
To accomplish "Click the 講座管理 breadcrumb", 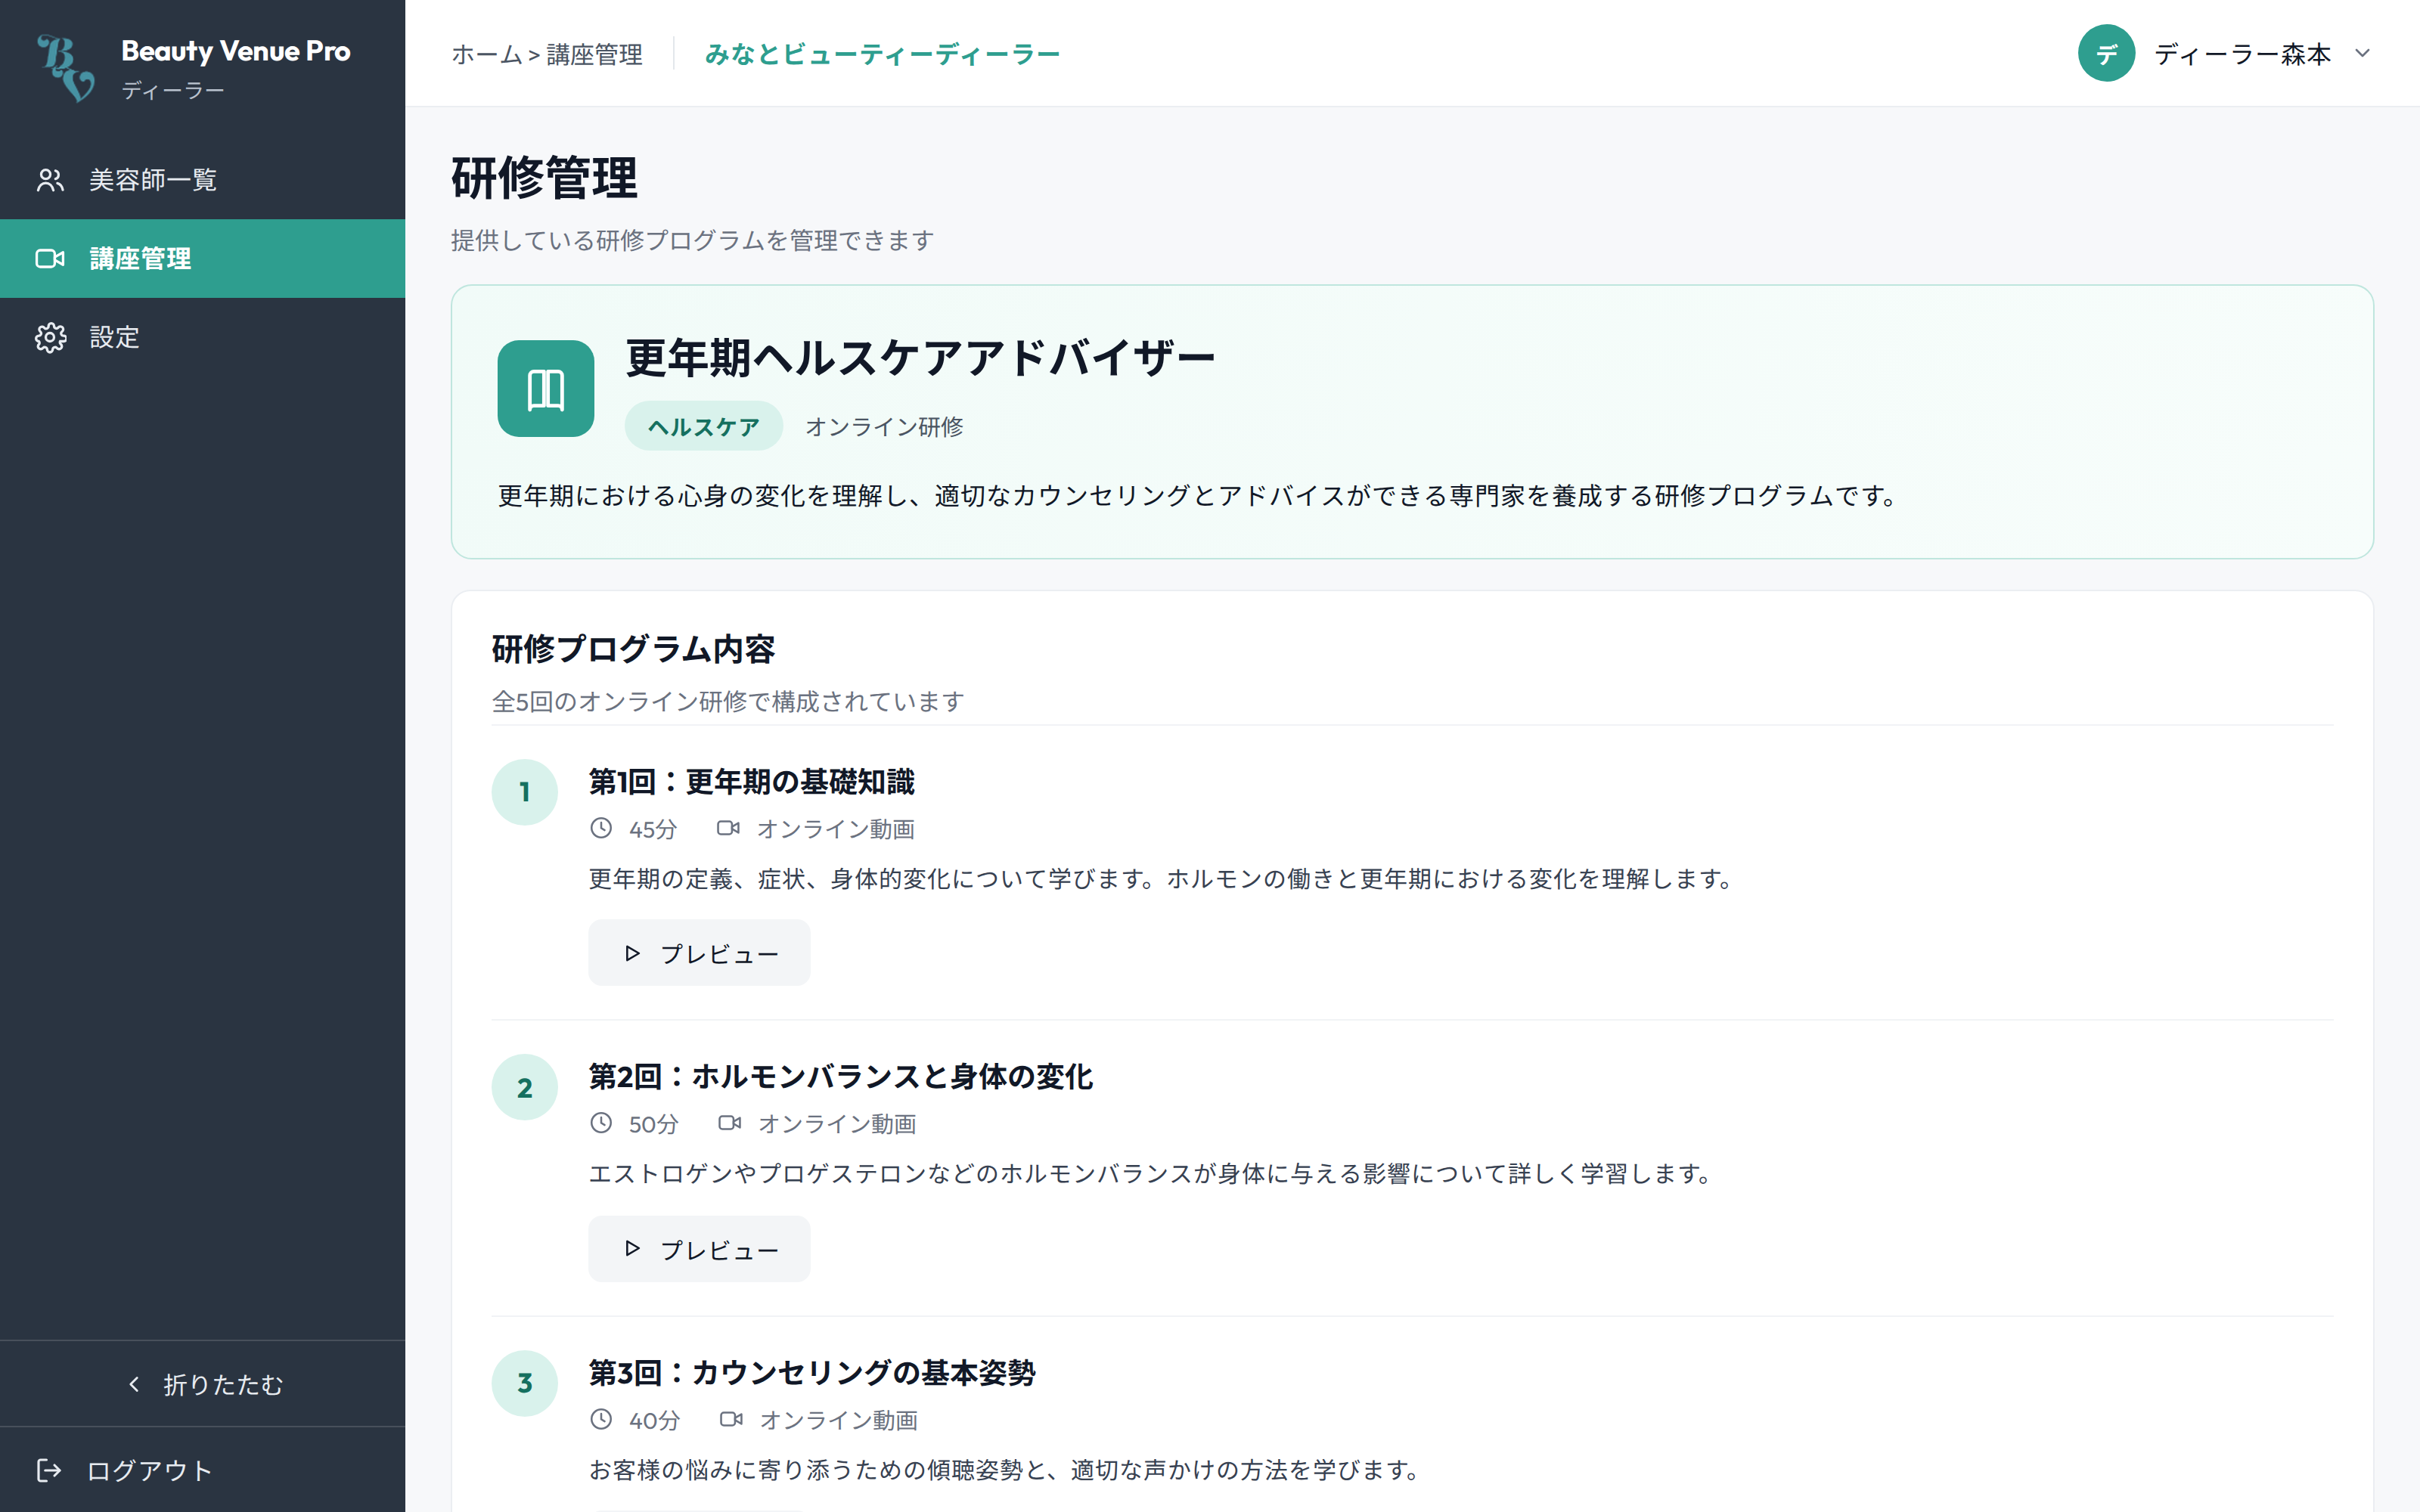I will [x=594, y=54].
